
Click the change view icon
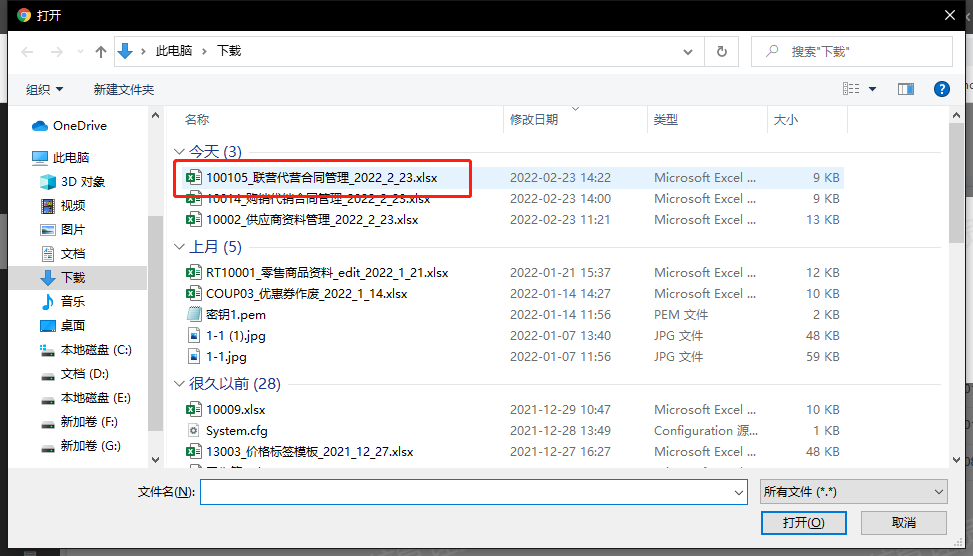point(851,89)
